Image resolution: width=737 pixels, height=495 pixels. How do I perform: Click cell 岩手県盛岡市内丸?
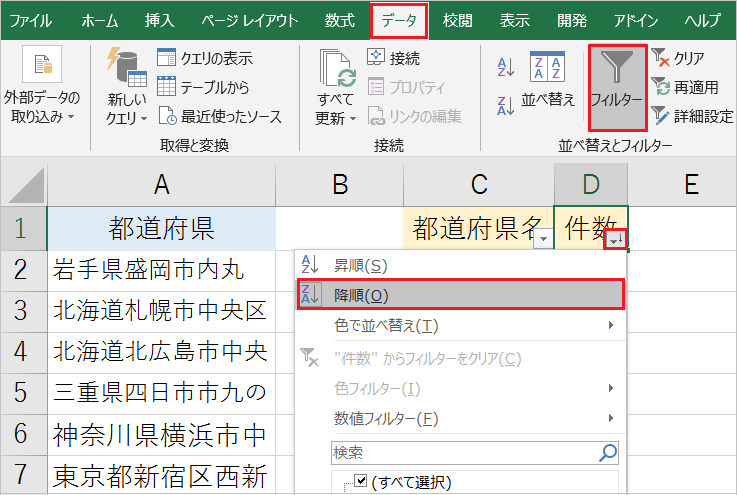pyautogui.click(x=161, y=271)
